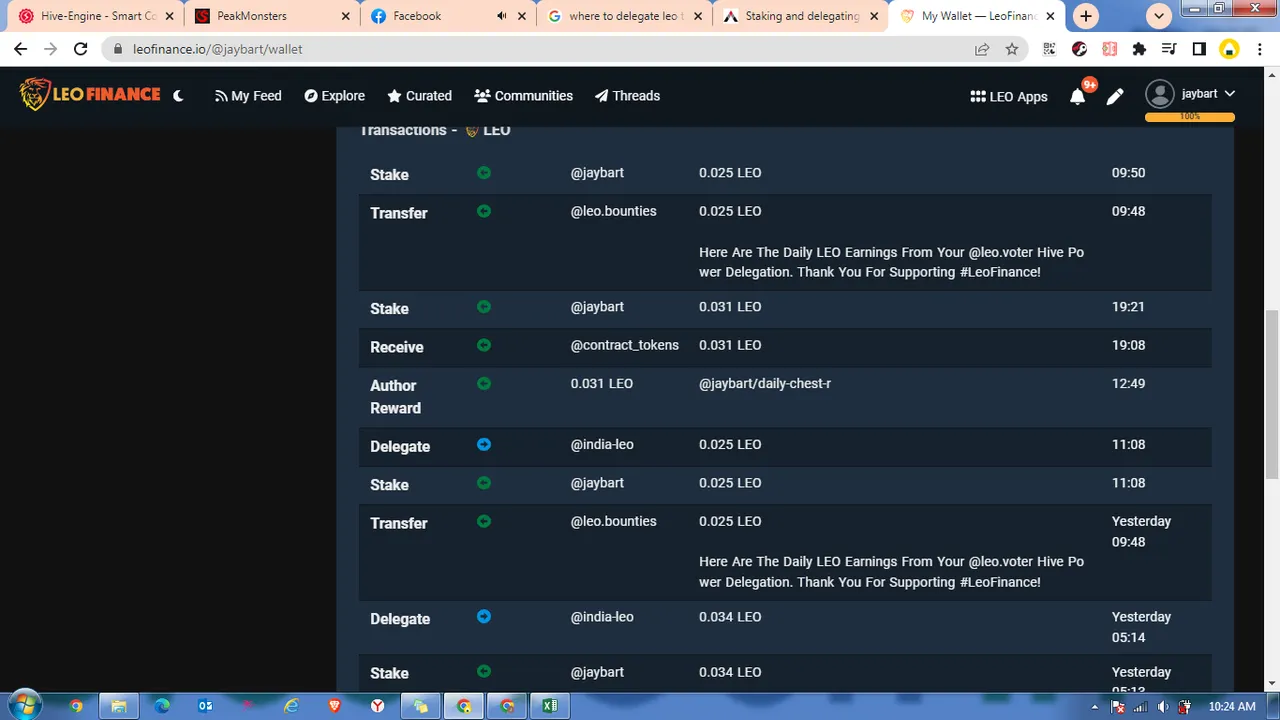Click the 19:21 timestamp of the Stake row
Screen dimensions: 1280x720
(1128, 307)
